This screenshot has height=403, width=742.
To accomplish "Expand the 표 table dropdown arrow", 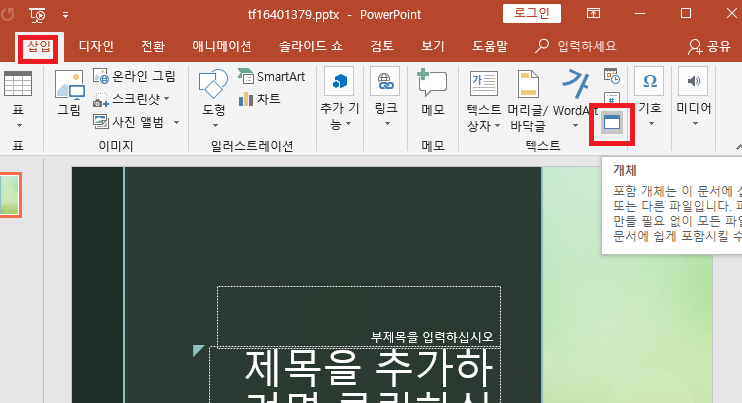I will click(x=19, y=125).
